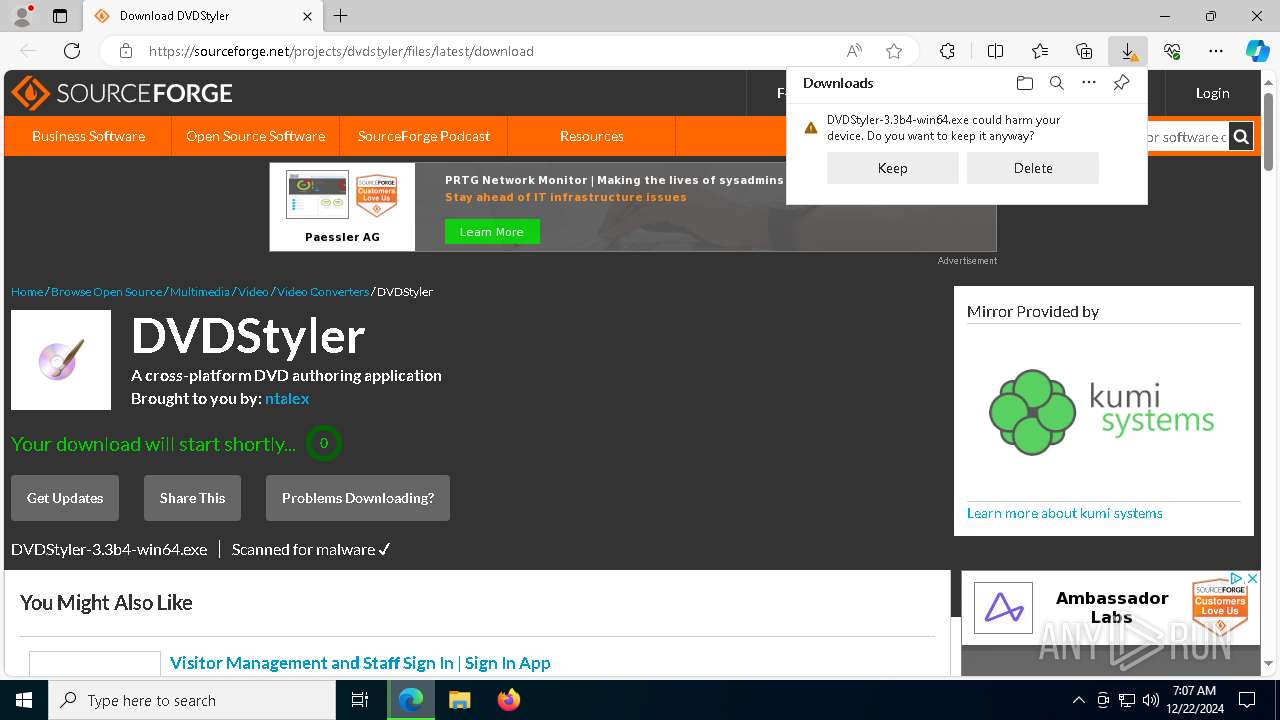The width and height of the screenshot is (1280, 720).
Task: Open the Copilot sidebar icon
Action: (1257, 51)
